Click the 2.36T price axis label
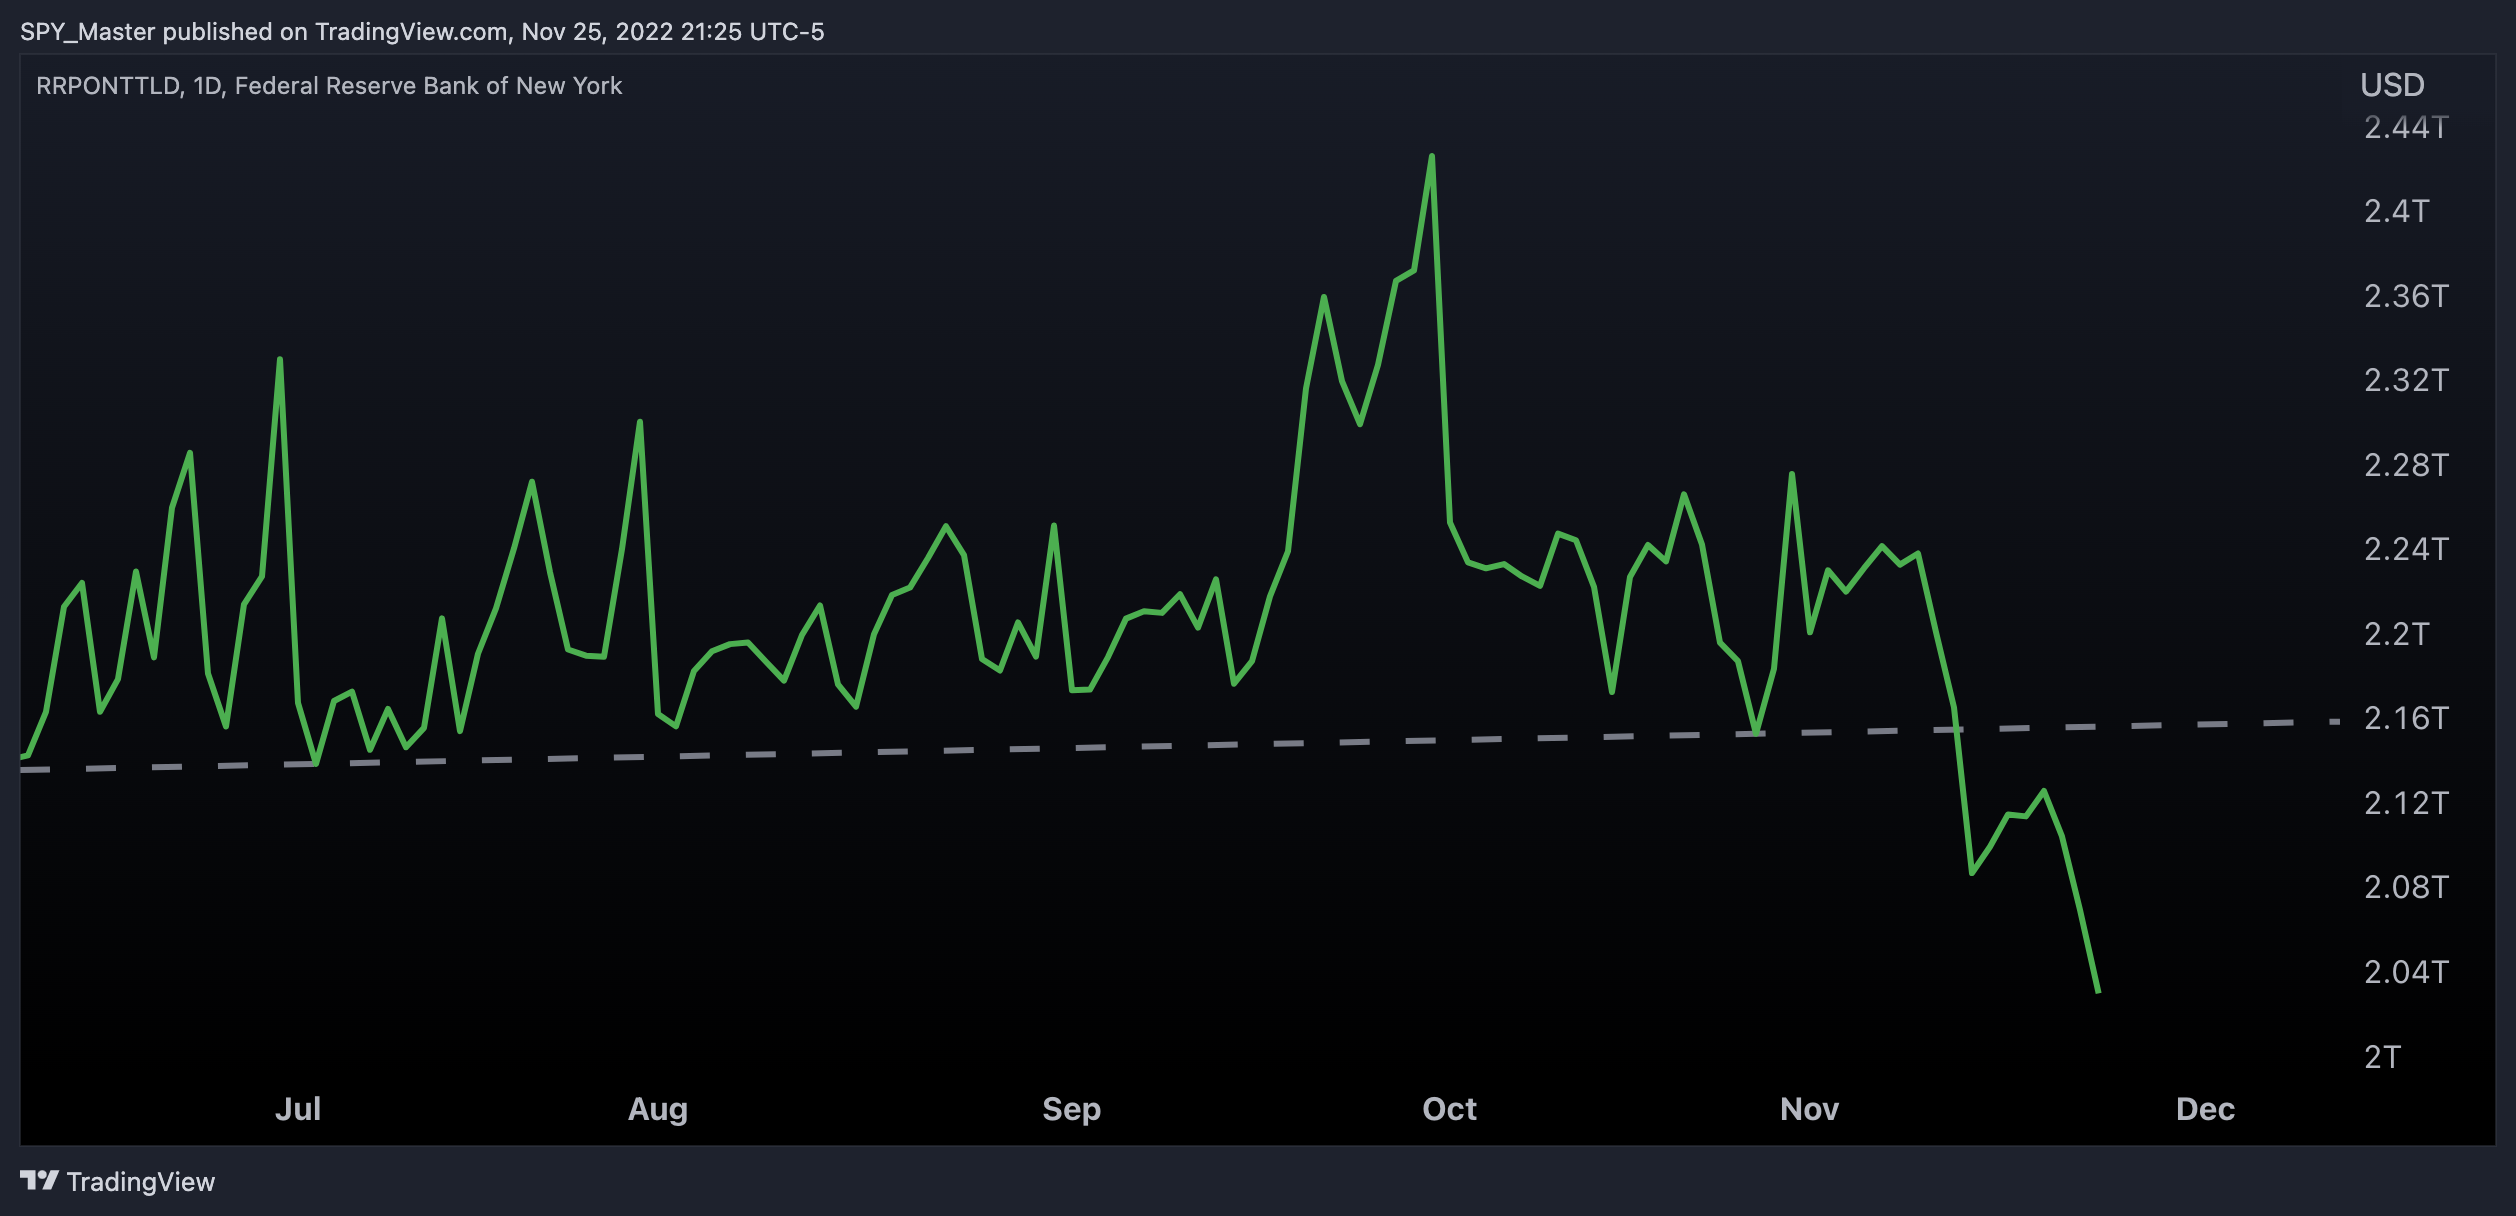Screen dimensions: 2516x1216 click(2406, 296)
